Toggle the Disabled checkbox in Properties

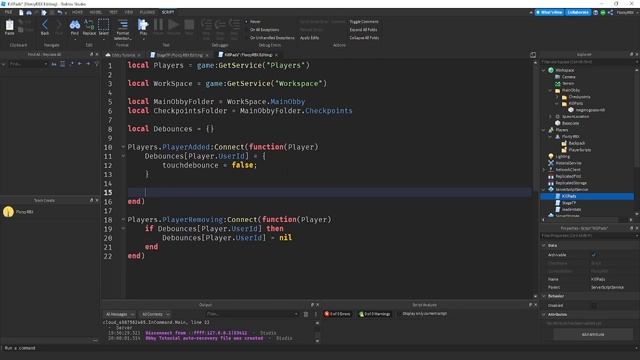click(x=594, y=306)
